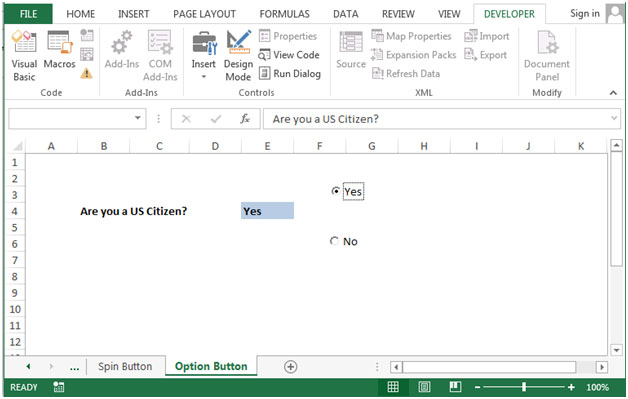The width and height of the screenshot is (628, 399).
Task: Click the Name Box input field
Action: (71, 119)
